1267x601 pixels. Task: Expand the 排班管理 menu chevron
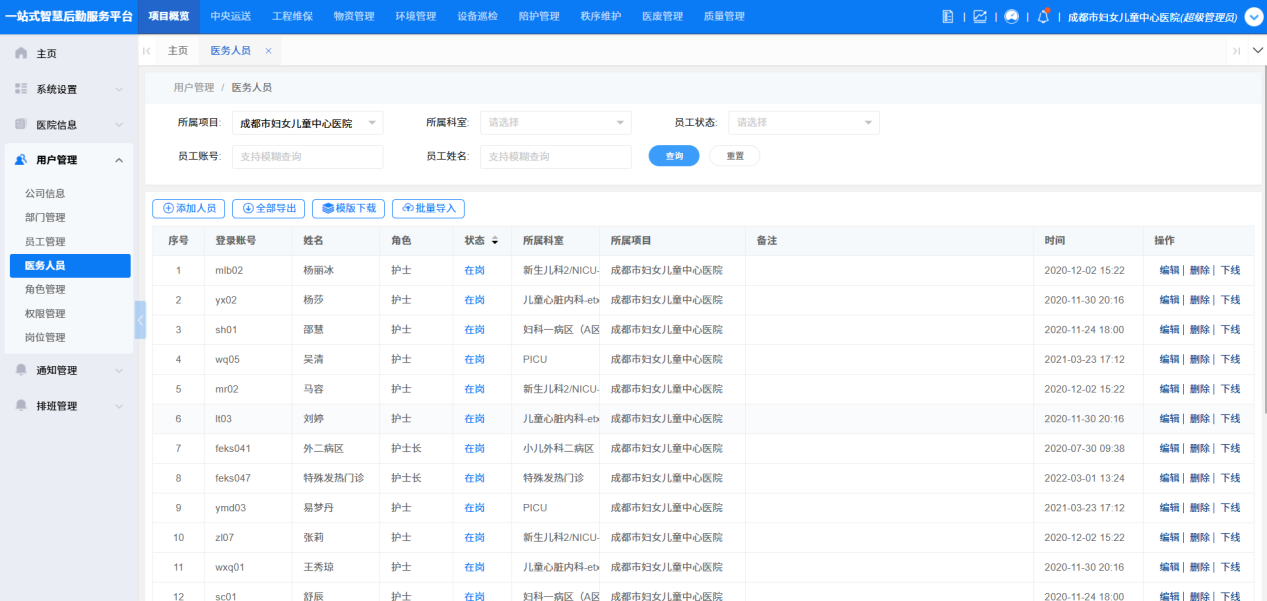(119, 407)
